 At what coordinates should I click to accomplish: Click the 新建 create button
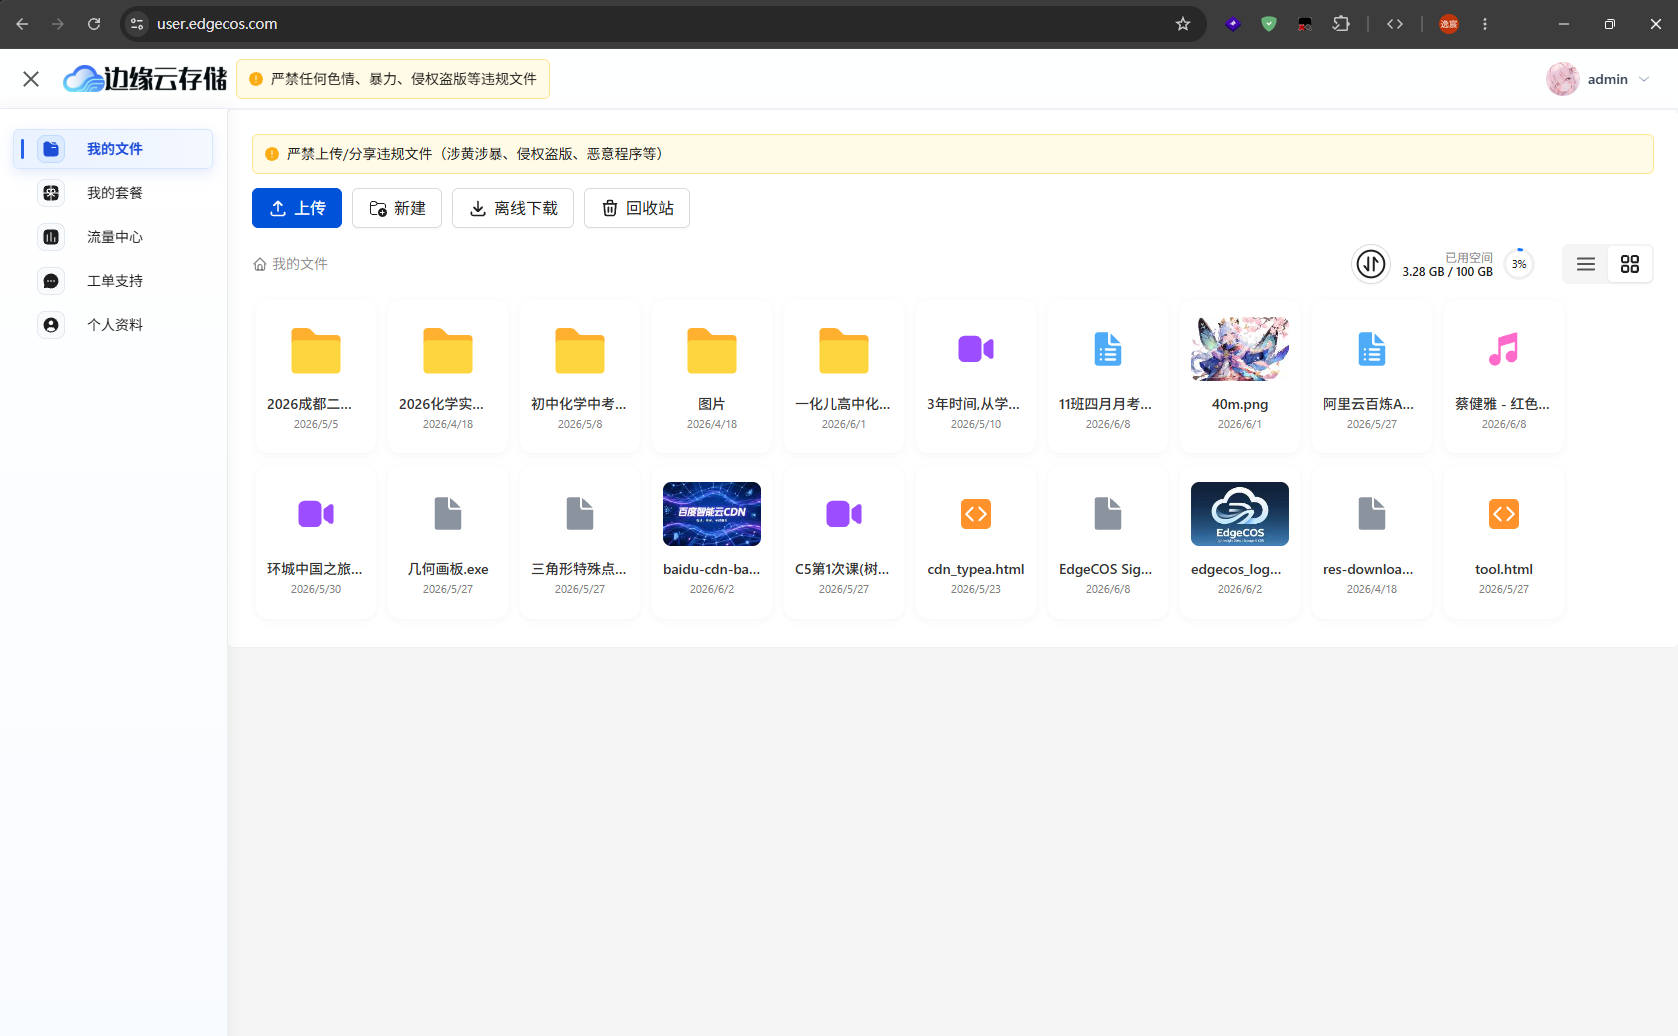pyautogui.click(x=397, y=208)
